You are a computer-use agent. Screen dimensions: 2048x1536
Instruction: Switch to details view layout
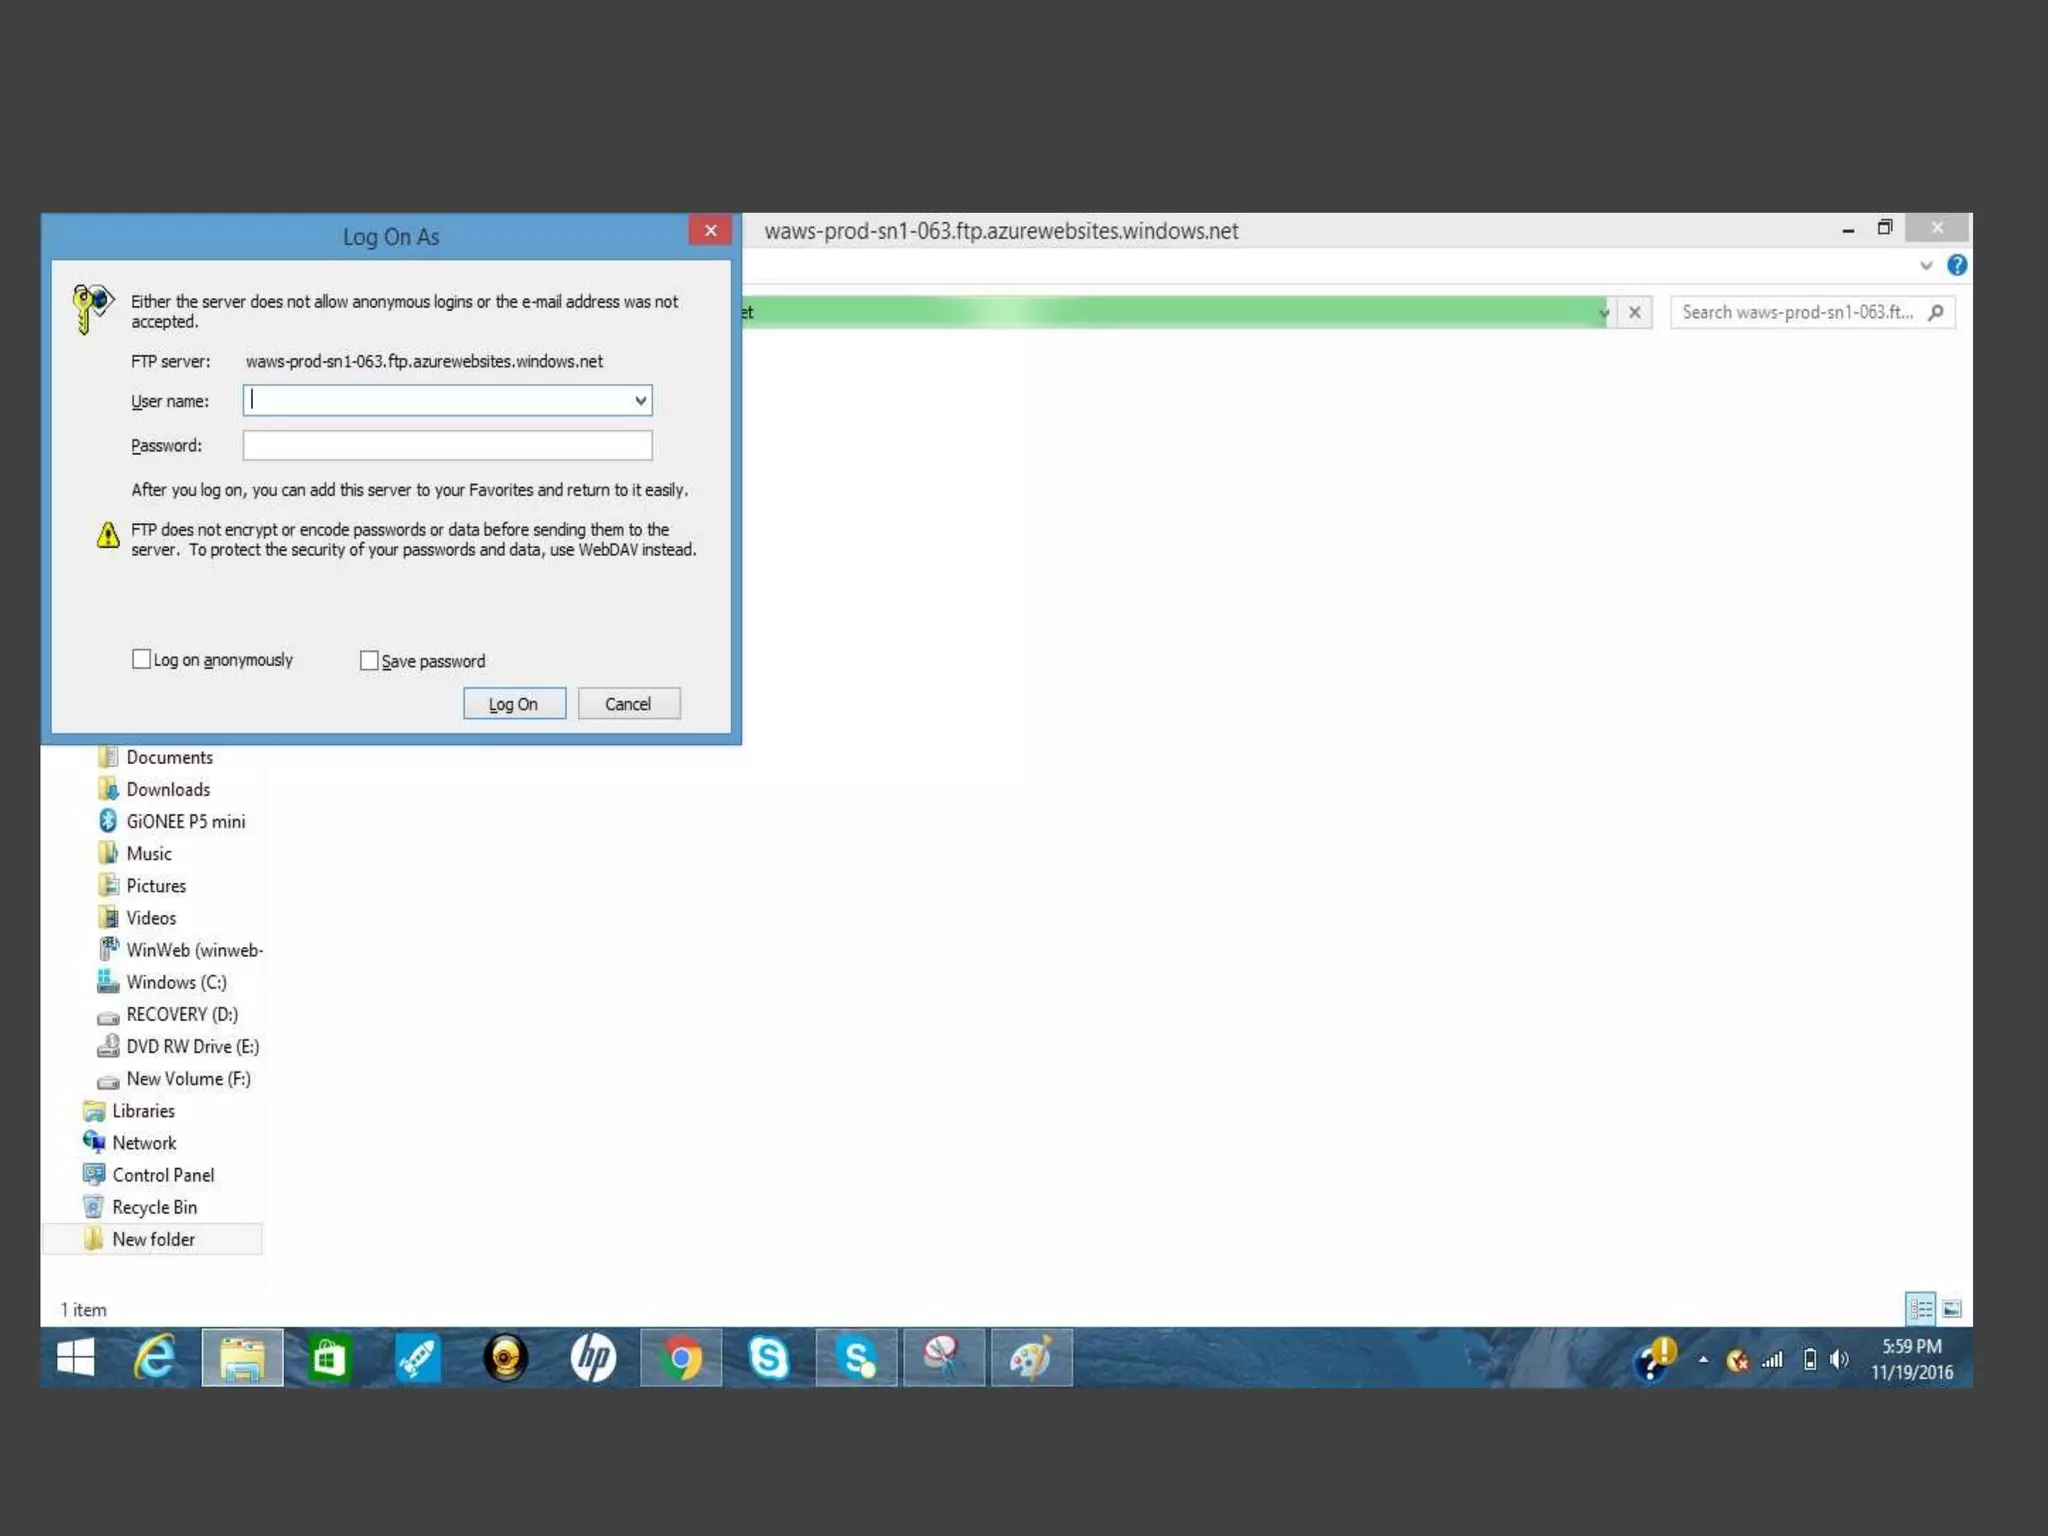pos(1920,1308)
